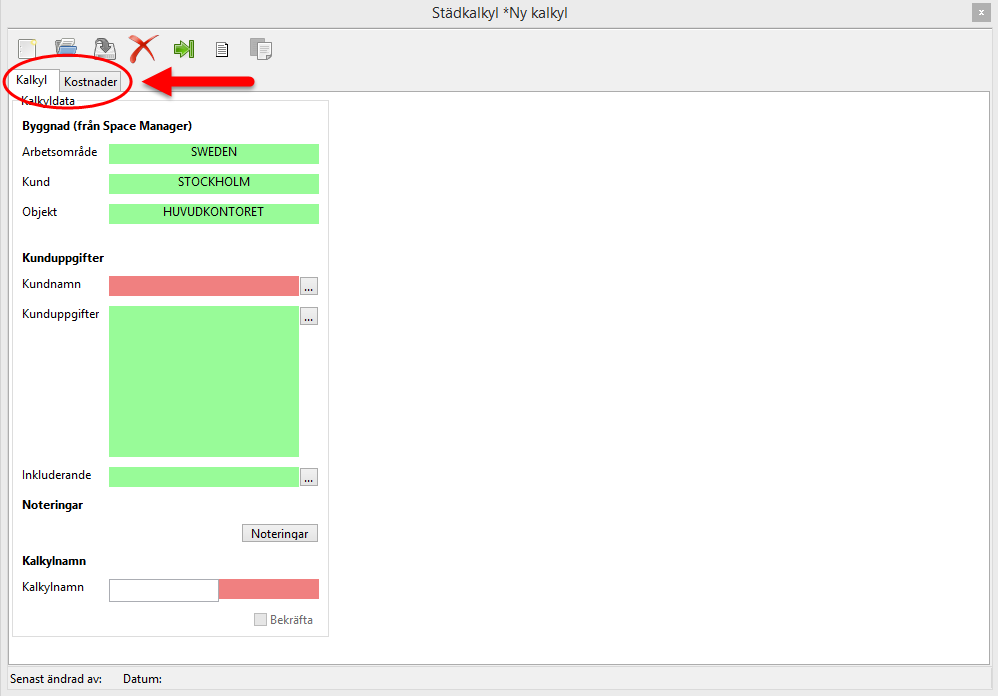
Task: Open the Kundnamn browse button
Action: [x=309, y=287]
